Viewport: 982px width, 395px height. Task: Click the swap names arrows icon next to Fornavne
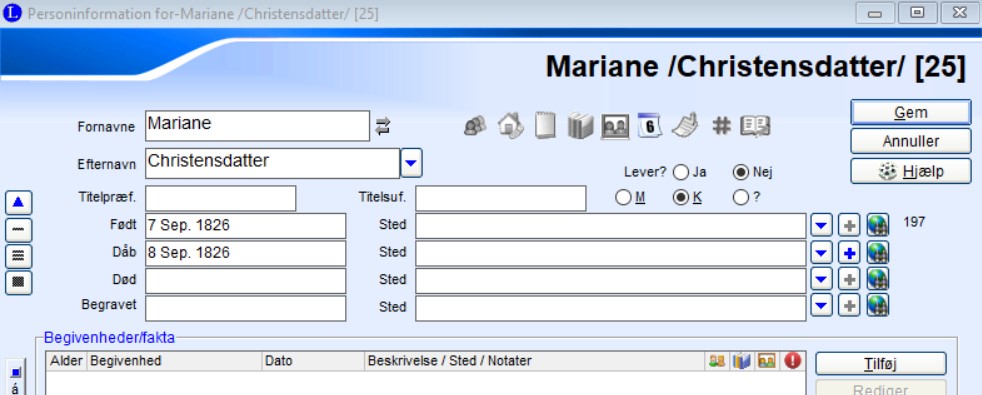point(383,127)
